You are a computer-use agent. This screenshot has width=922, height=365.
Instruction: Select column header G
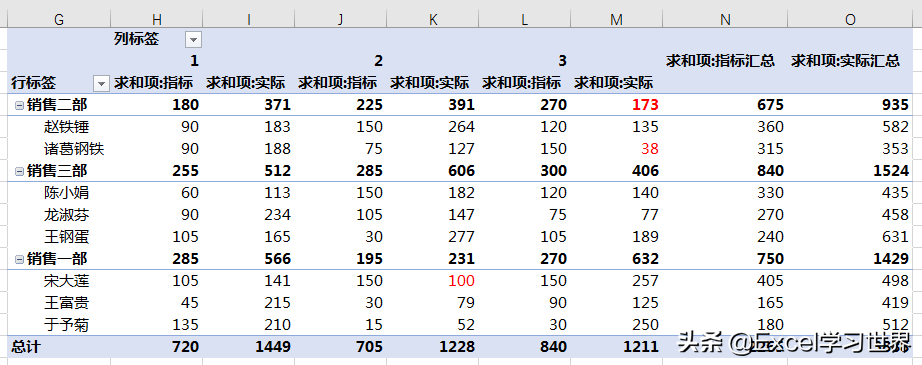(59, 20)
